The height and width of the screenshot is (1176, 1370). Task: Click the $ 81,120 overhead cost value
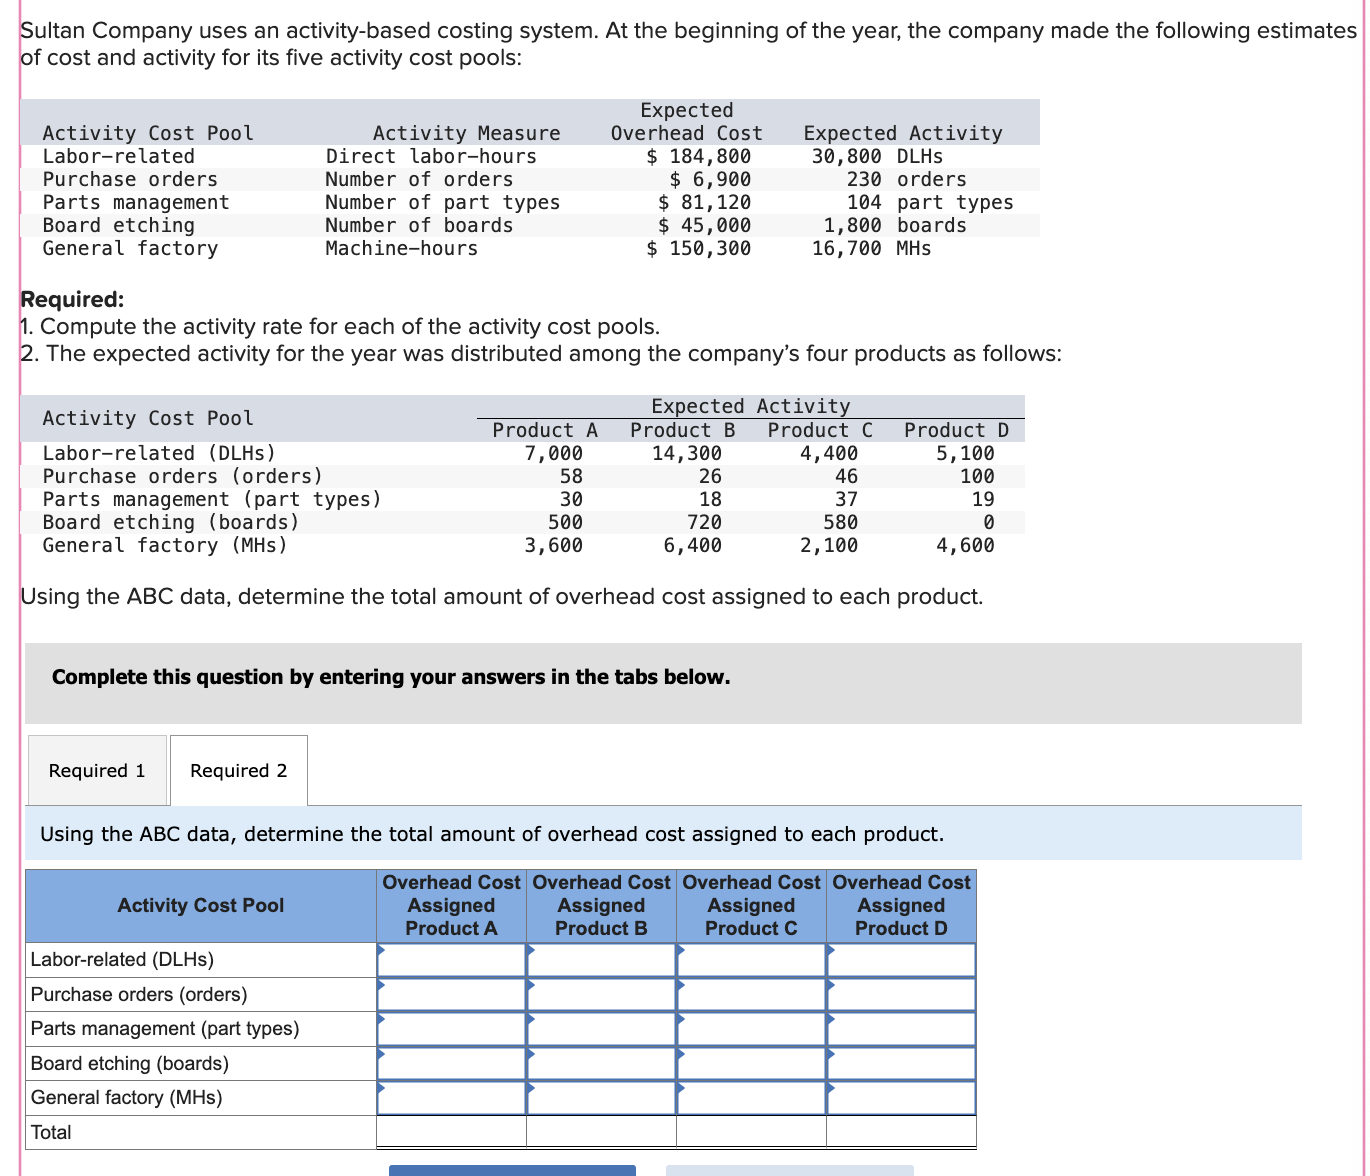click(x=704, y=202)
